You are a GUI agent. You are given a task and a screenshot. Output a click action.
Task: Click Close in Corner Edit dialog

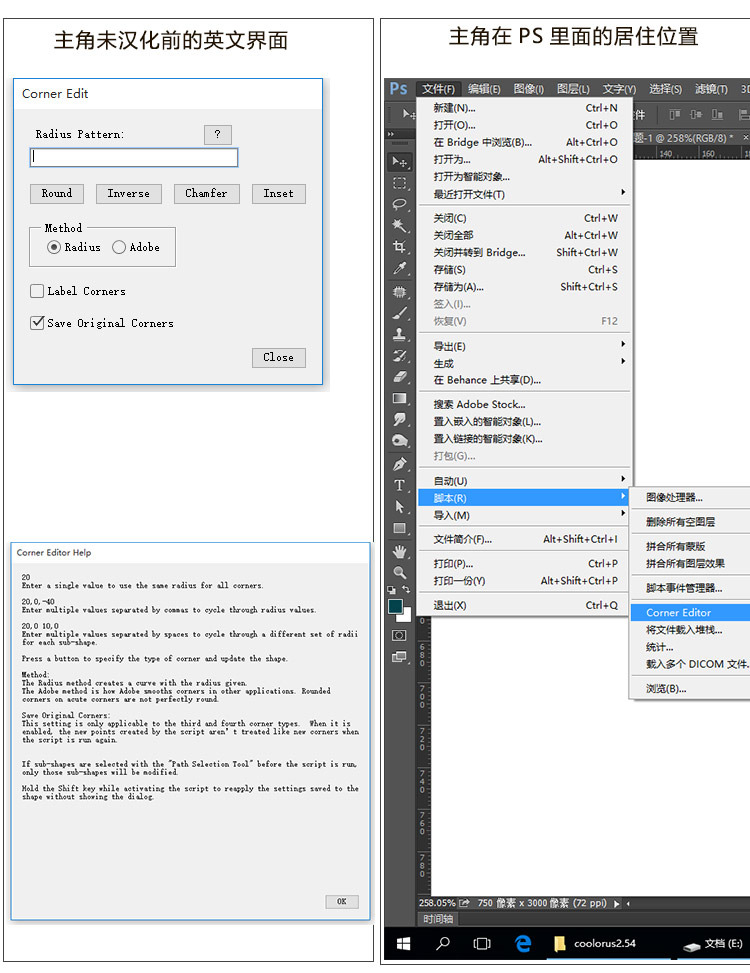tap(279, 357)
